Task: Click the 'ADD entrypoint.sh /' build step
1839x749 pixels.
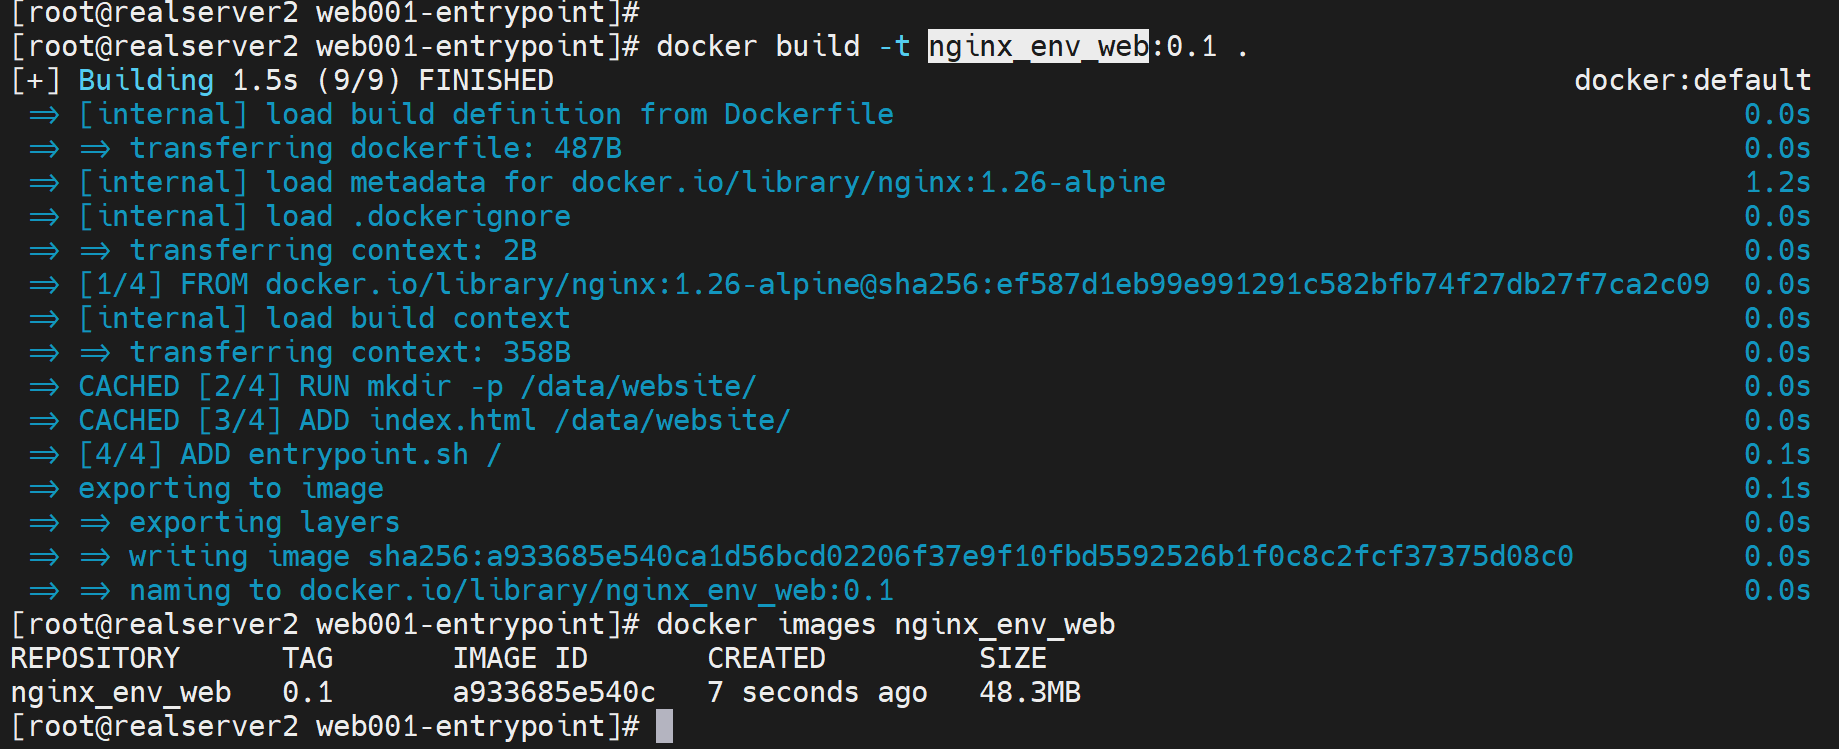Action: point(340,455)
